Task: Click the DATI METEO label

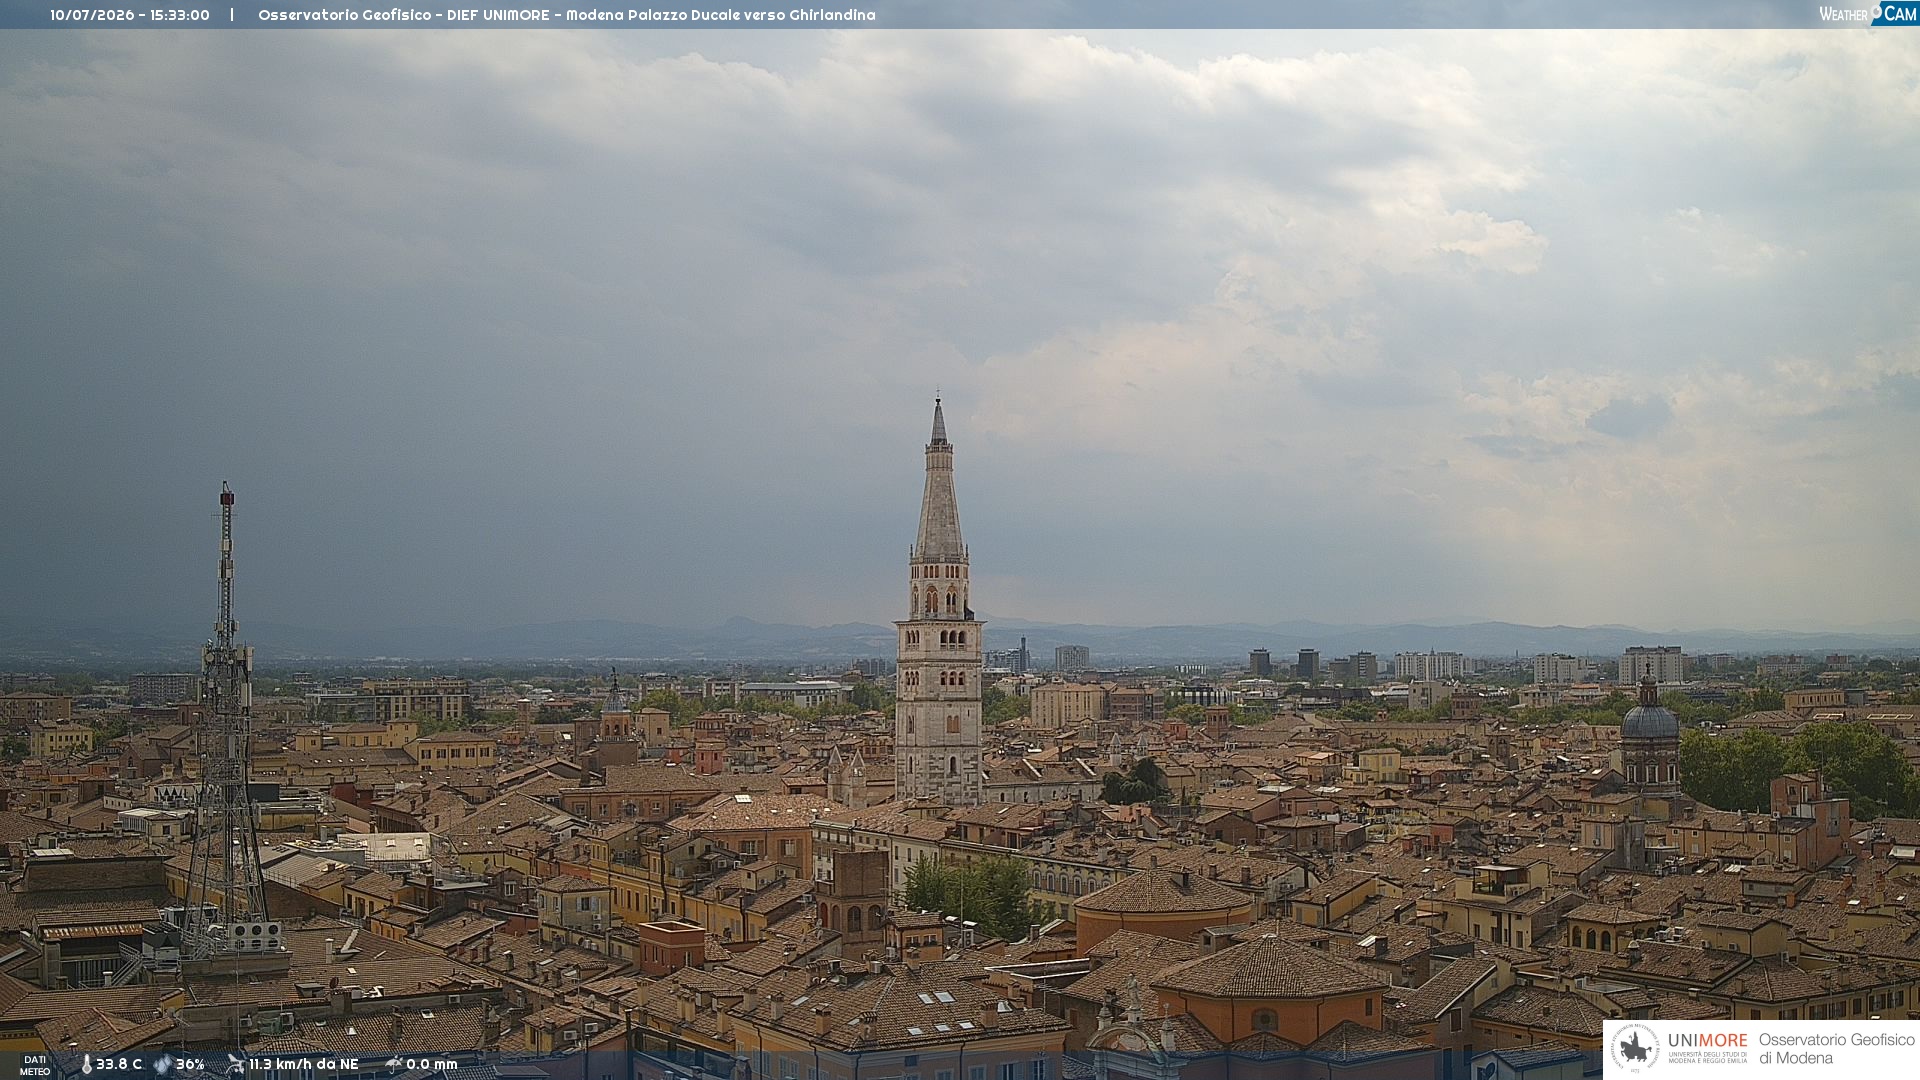Action: pos(35,1066)
